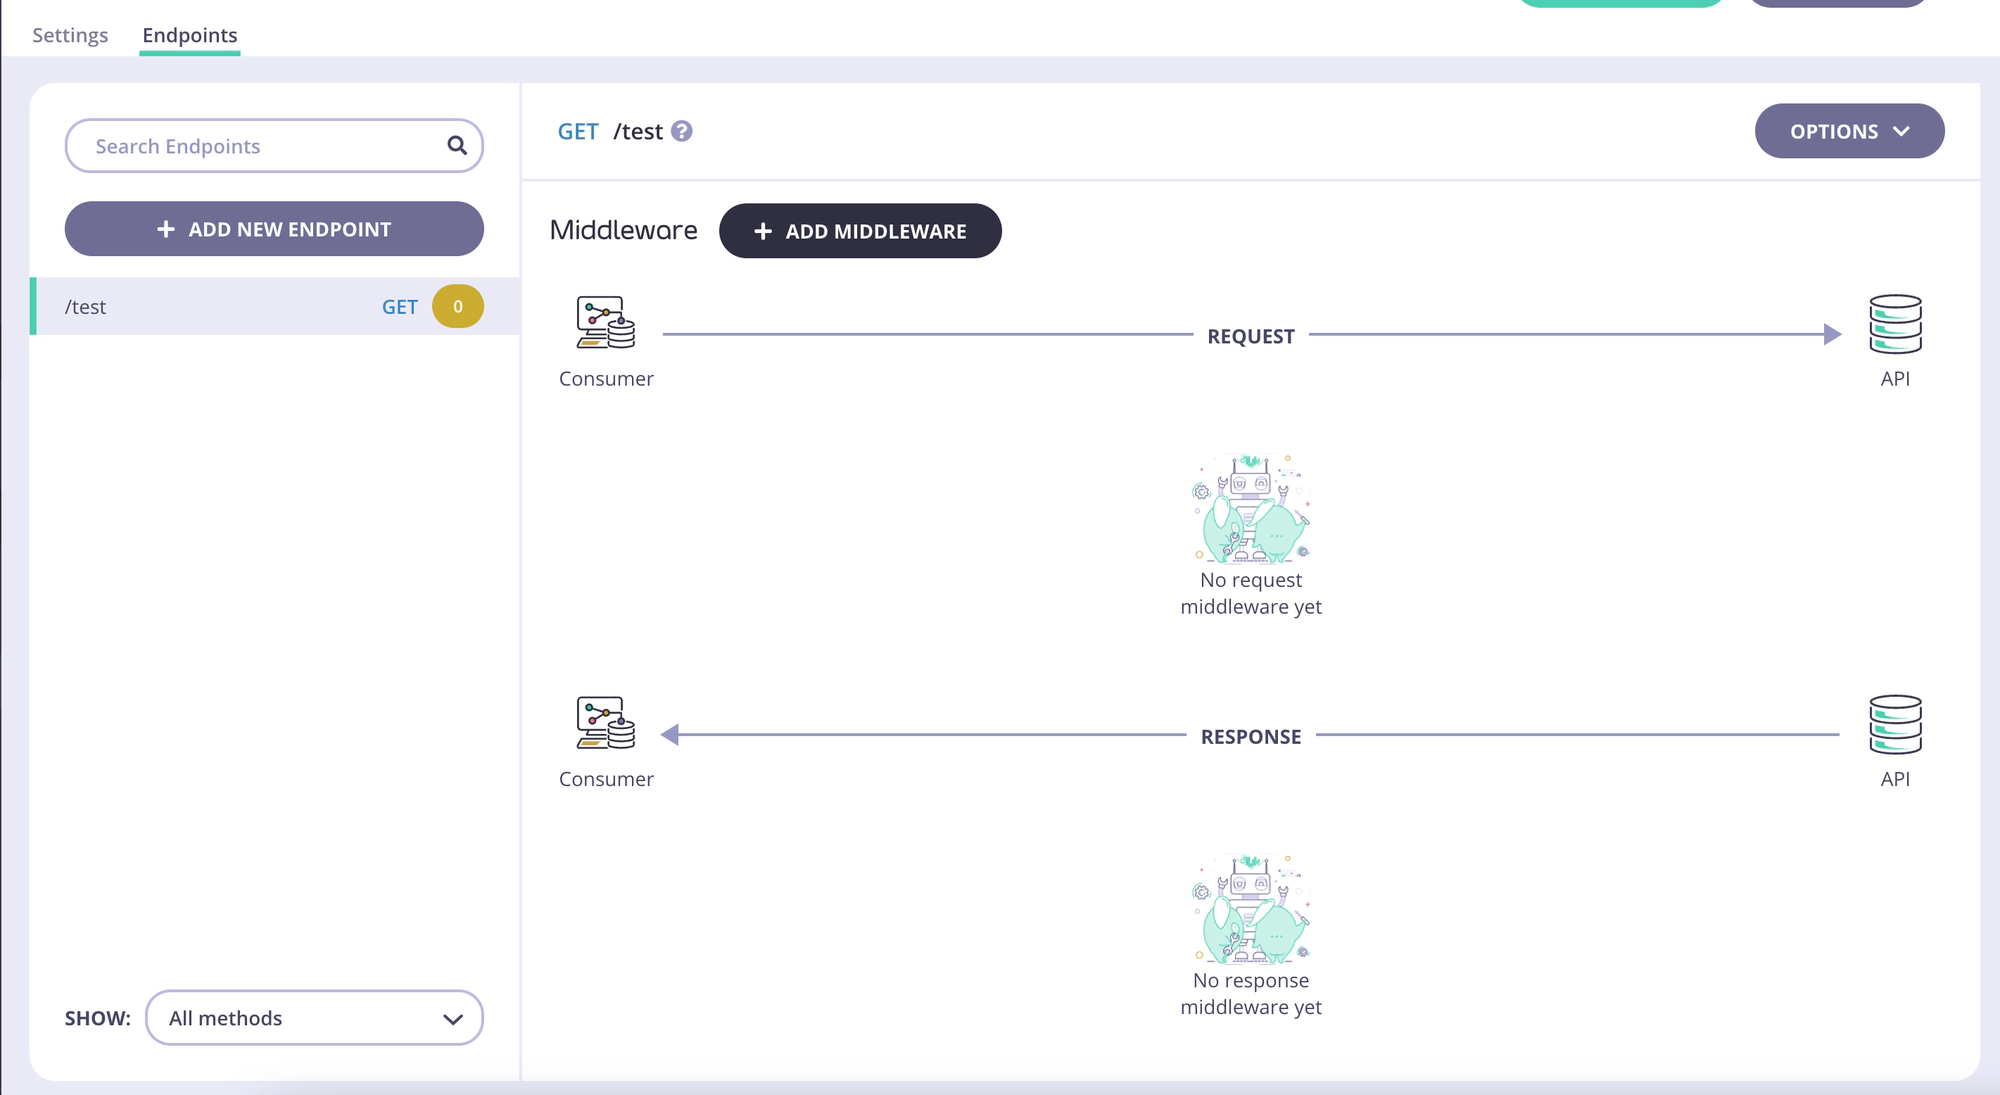
Task: Show all methods using the SHOW dropdown
Action: (x=314, y=1018)
